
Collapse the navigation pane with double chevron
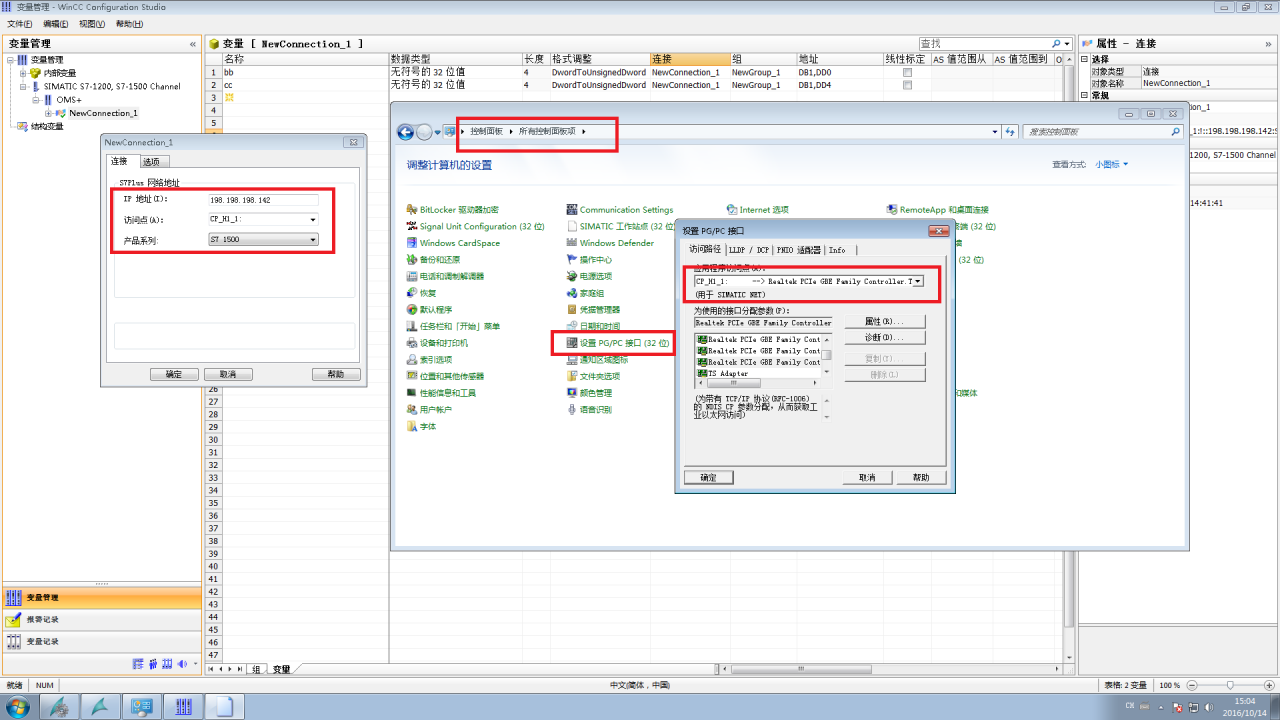pos(193,44)
